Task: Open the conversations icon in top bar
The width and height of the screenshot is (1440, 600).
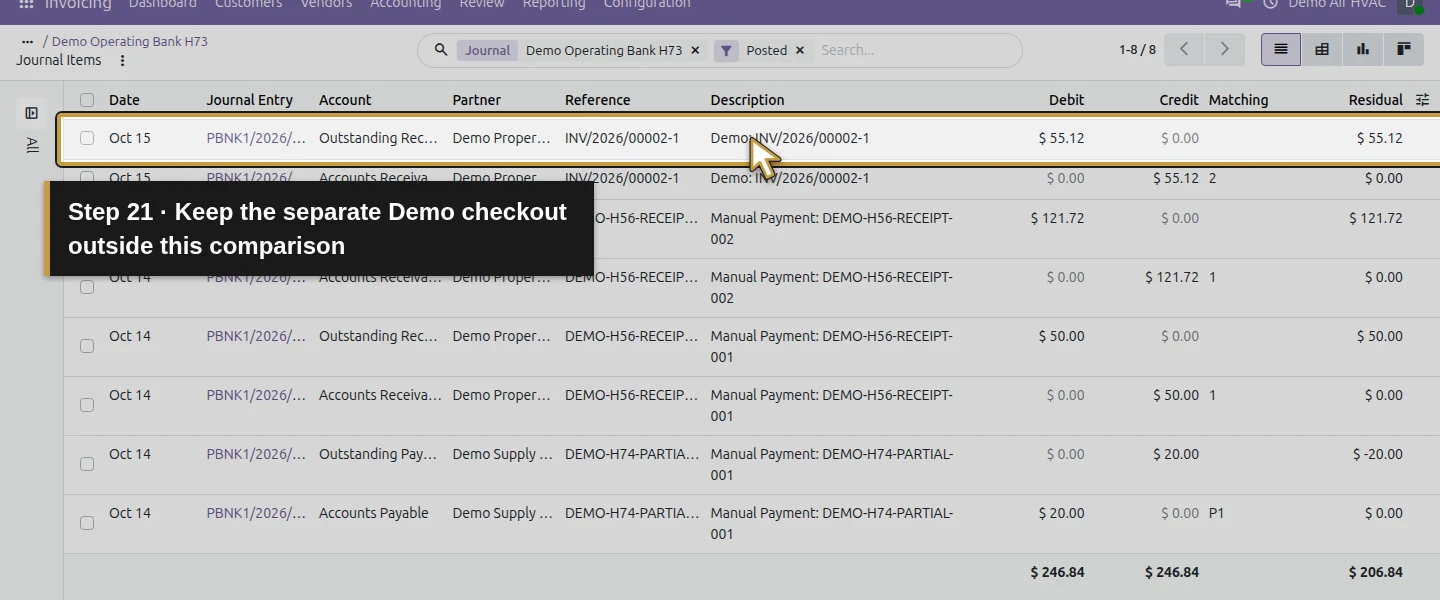Action: coord(1233,4)
